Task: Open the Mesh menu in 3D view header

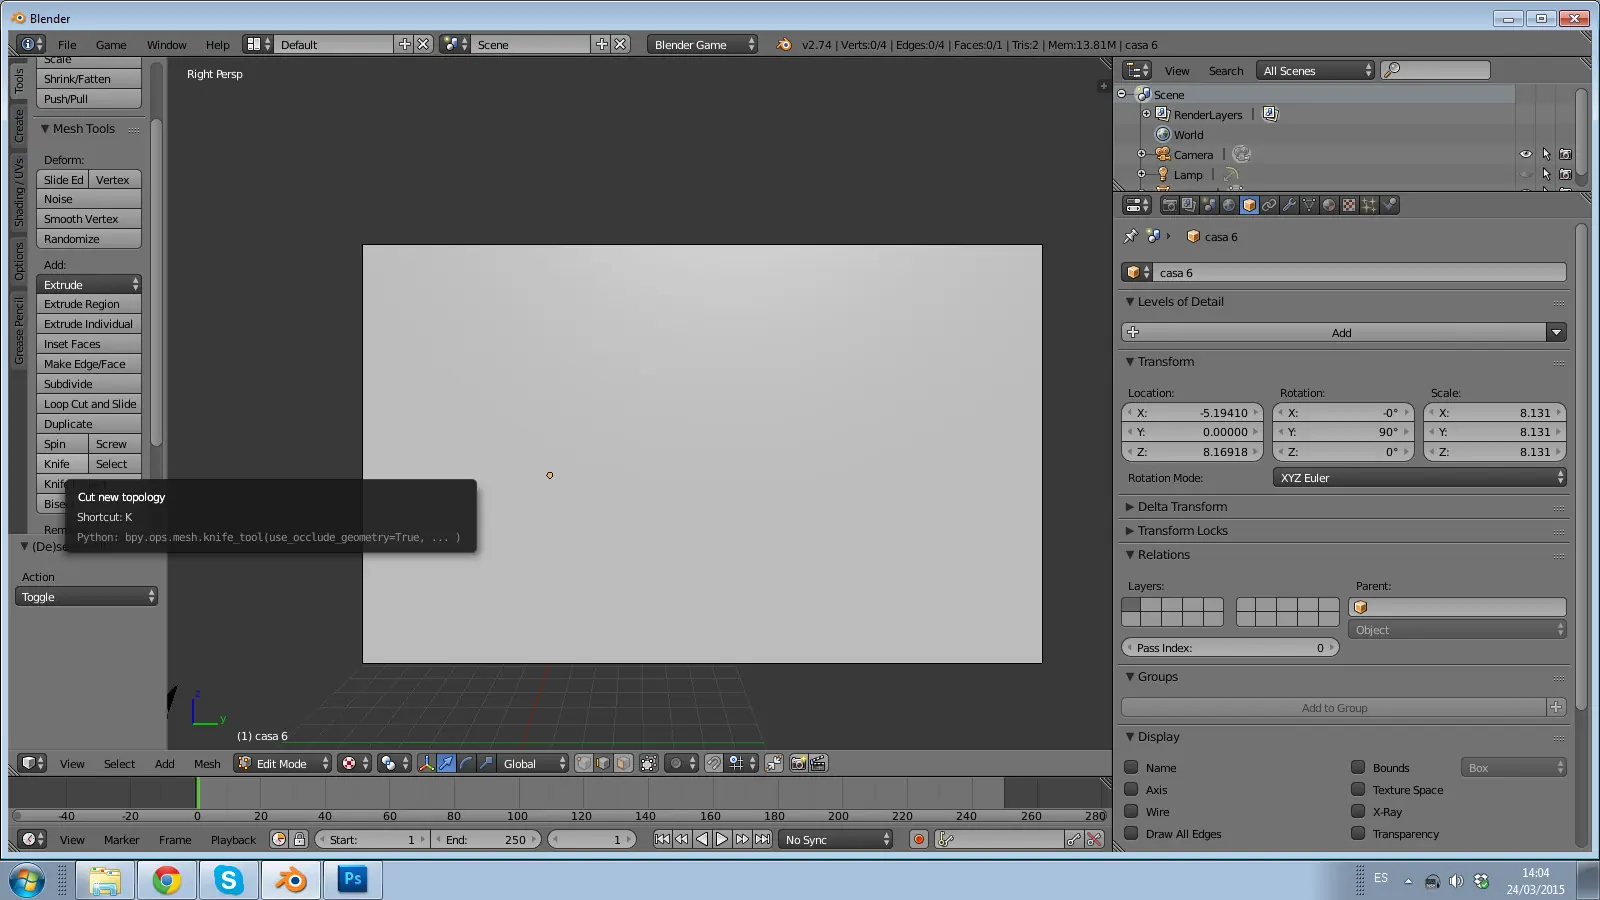Action: click(x=207, y=764)
